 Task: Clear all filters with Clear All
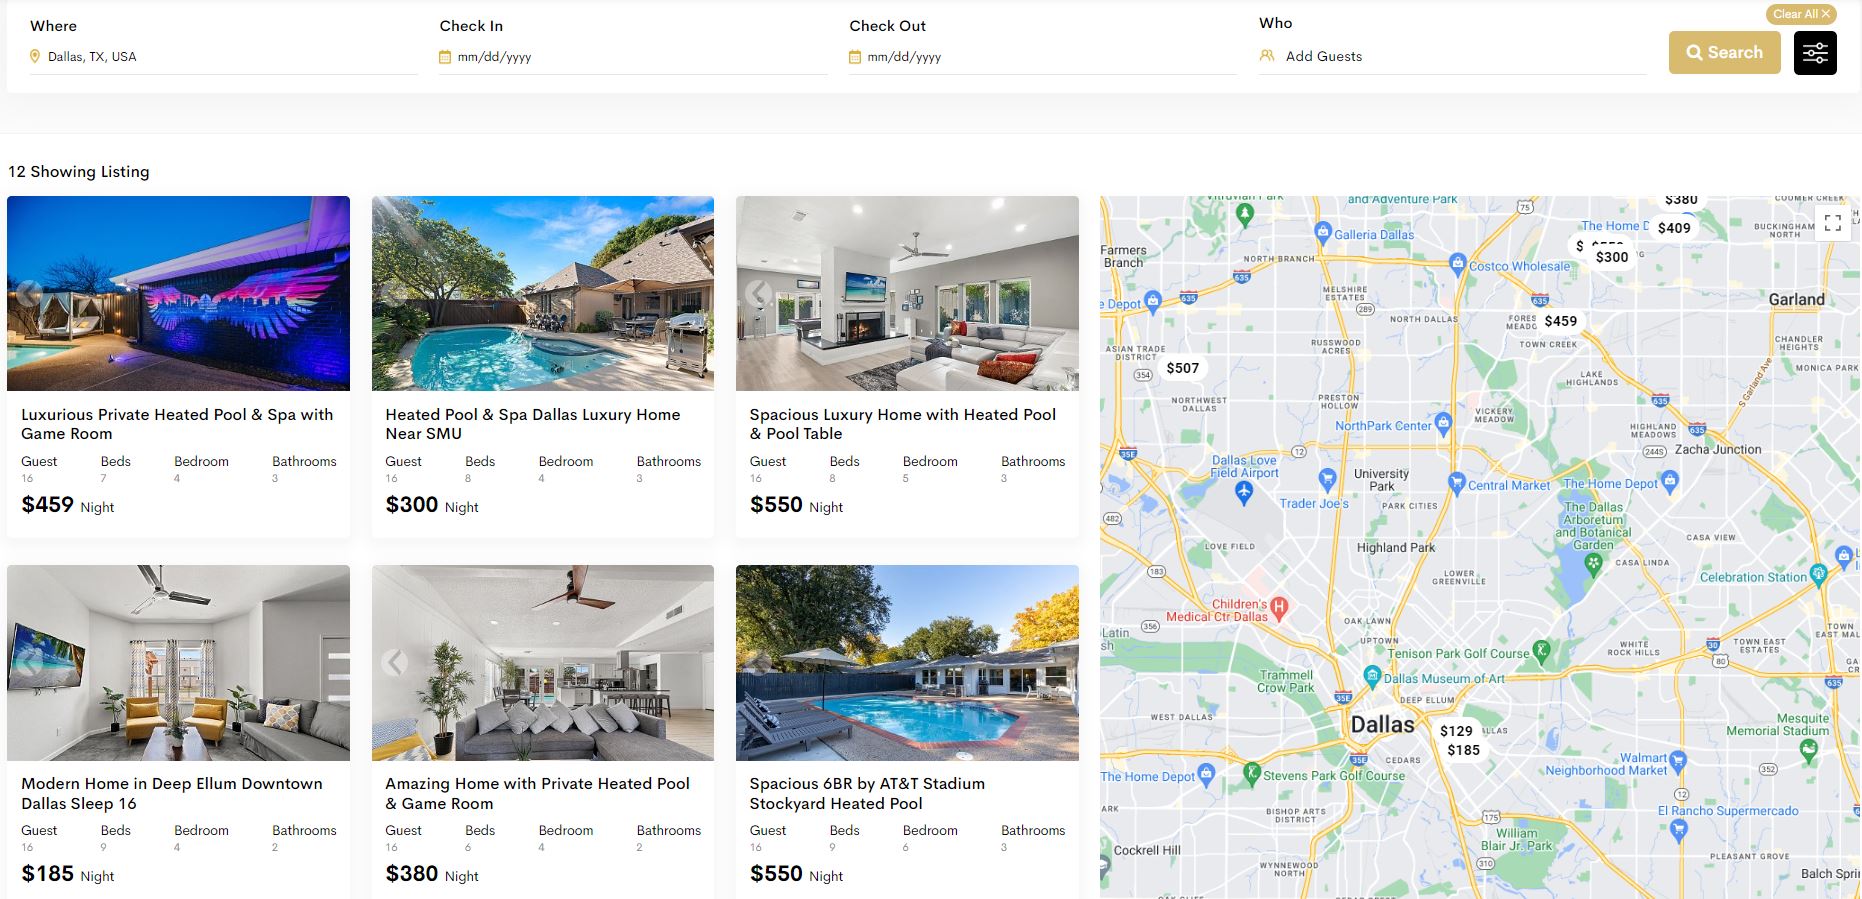1801,14
